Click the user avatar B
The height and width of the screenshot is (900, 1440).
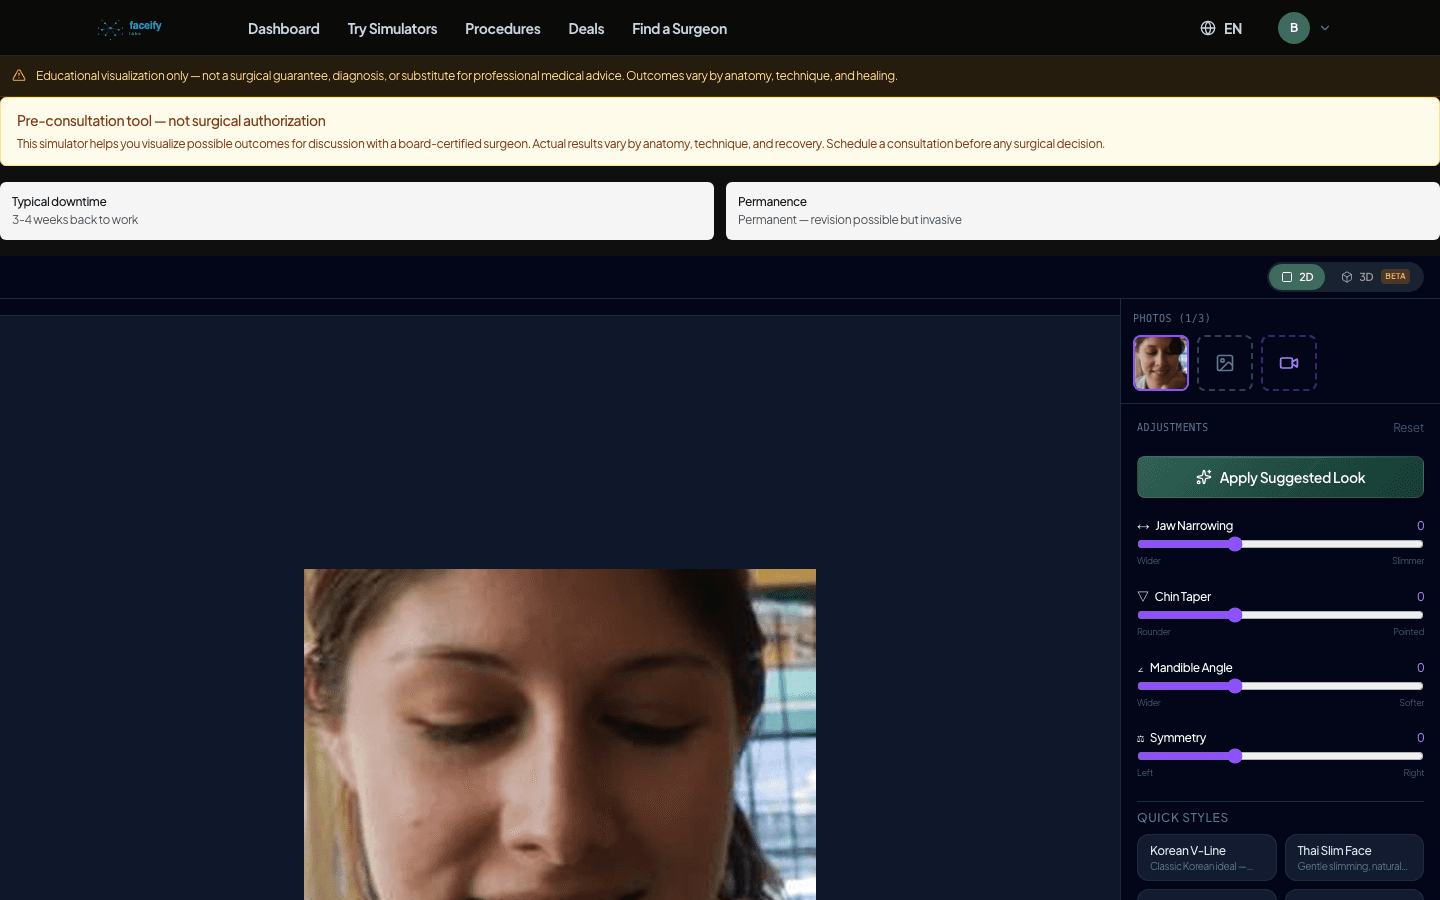tap(1293, 28)
